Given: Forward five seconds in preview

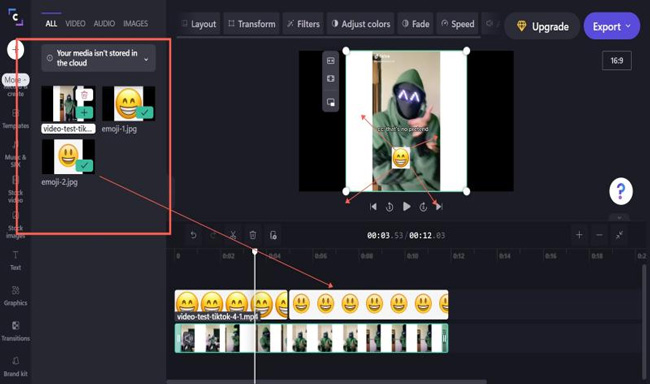Looking at the screenshot, I should pyautogui.click(x=423, y=207).
